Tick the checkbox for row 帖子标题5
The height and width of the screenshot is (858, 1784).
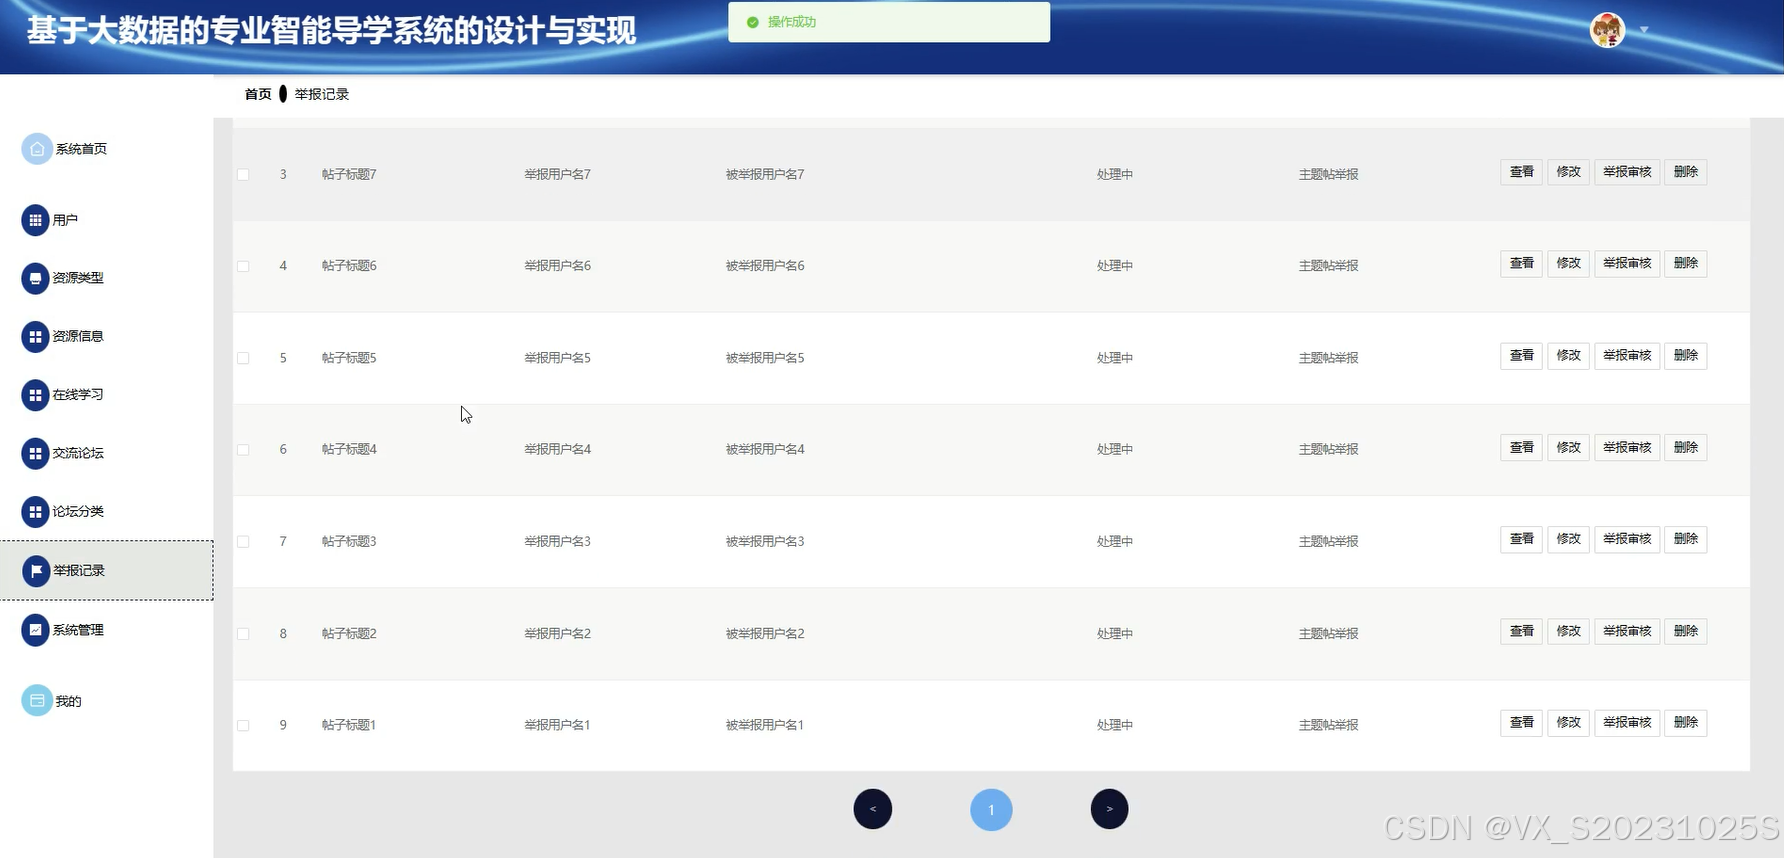pos(243,358)
